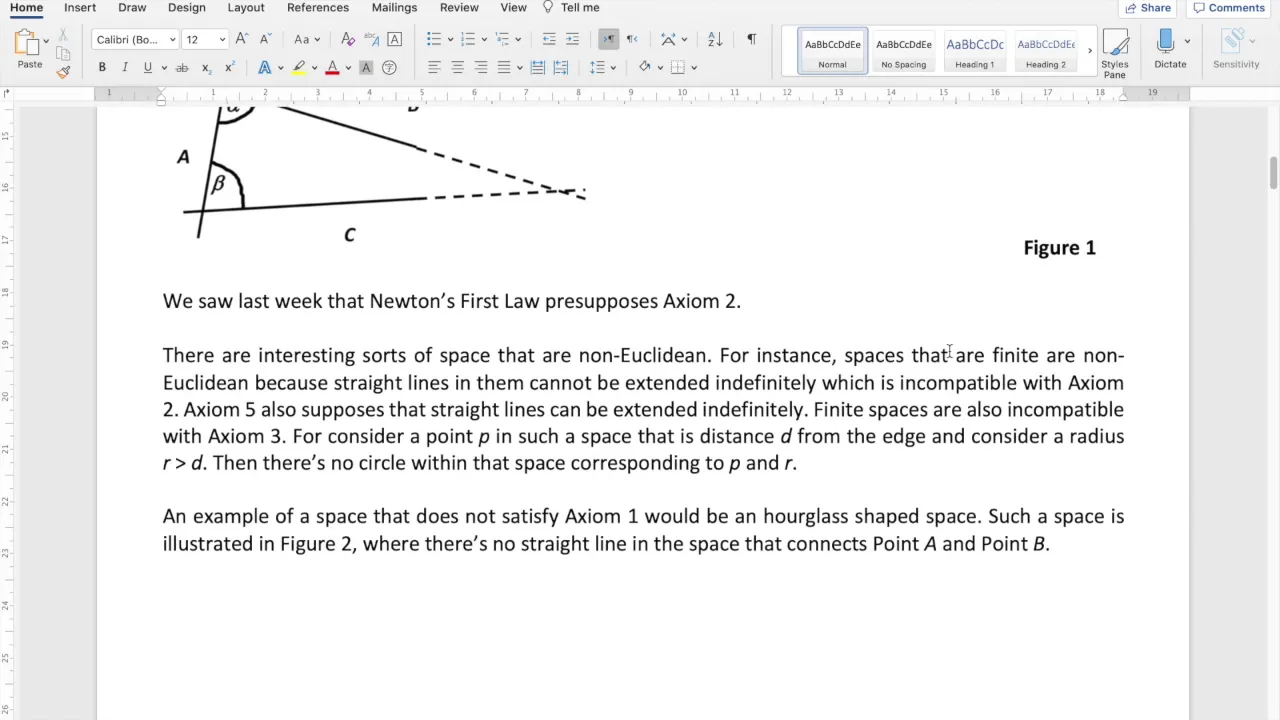1280x720 pixels.
Task: Click the Share button
Action: click(1148, 8)
